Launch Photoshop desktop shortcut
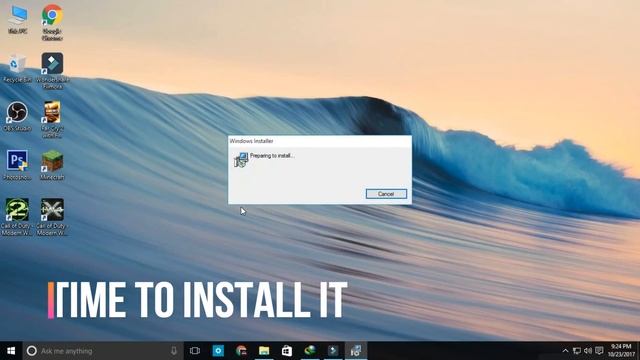 click(x=17, y=165)
